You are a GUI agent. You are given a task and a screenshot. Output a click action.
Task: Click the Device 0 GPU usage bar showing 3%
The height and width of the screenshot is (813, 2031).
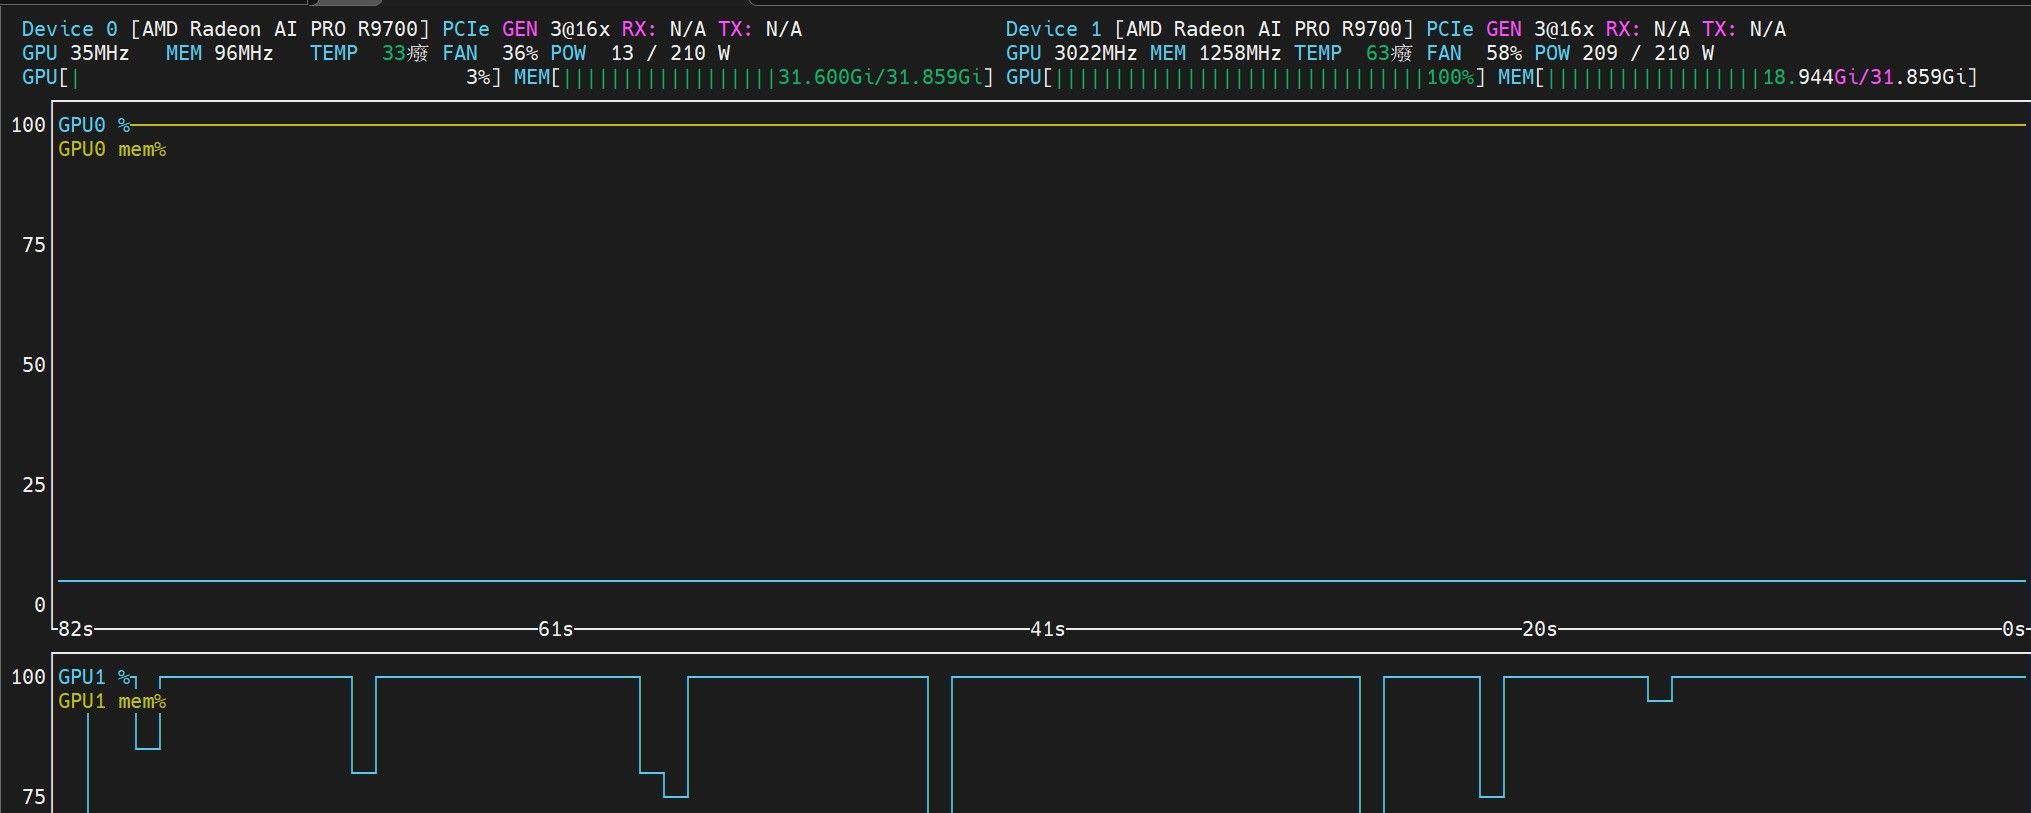(263, 77)
